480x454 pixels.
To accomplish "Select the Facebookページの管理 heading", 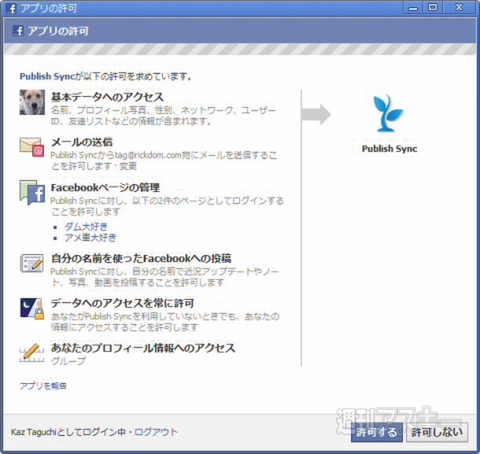I will [105, 188].
